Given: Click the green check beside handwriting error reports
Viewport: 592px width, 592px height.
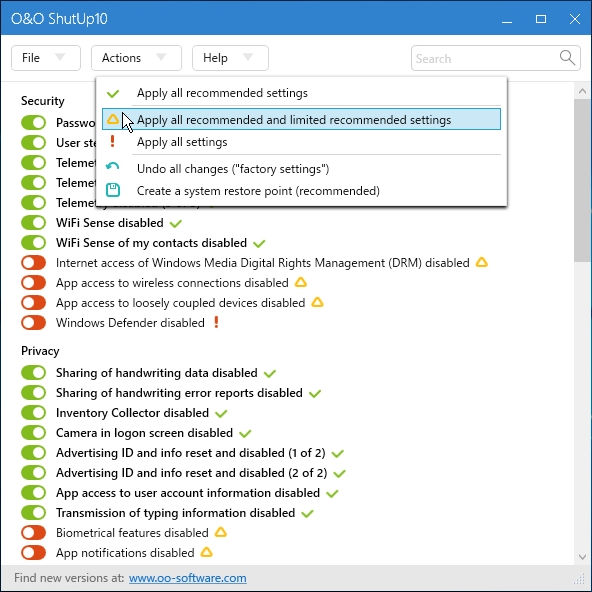Looking at the screenshot, I should [314, 394].
